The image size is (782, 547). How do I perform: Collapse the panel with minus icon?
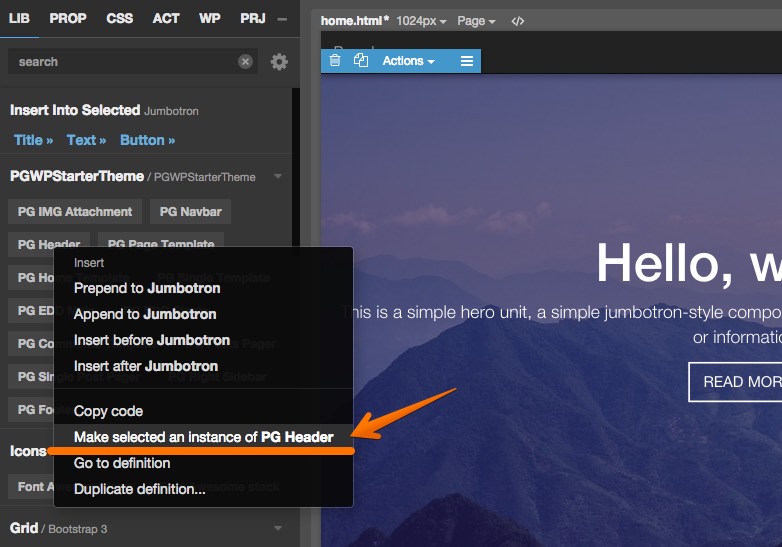(x=282, y=19)
